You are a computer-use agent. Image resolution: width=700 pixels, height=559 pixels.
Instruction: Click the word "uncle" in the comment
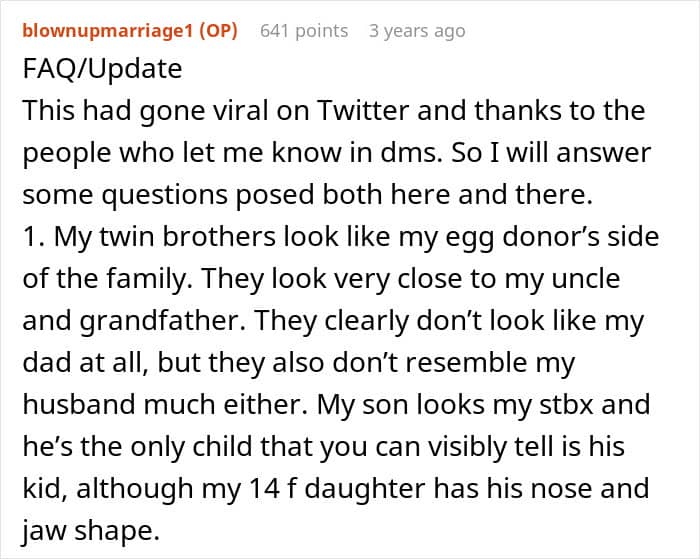[578, 278]
